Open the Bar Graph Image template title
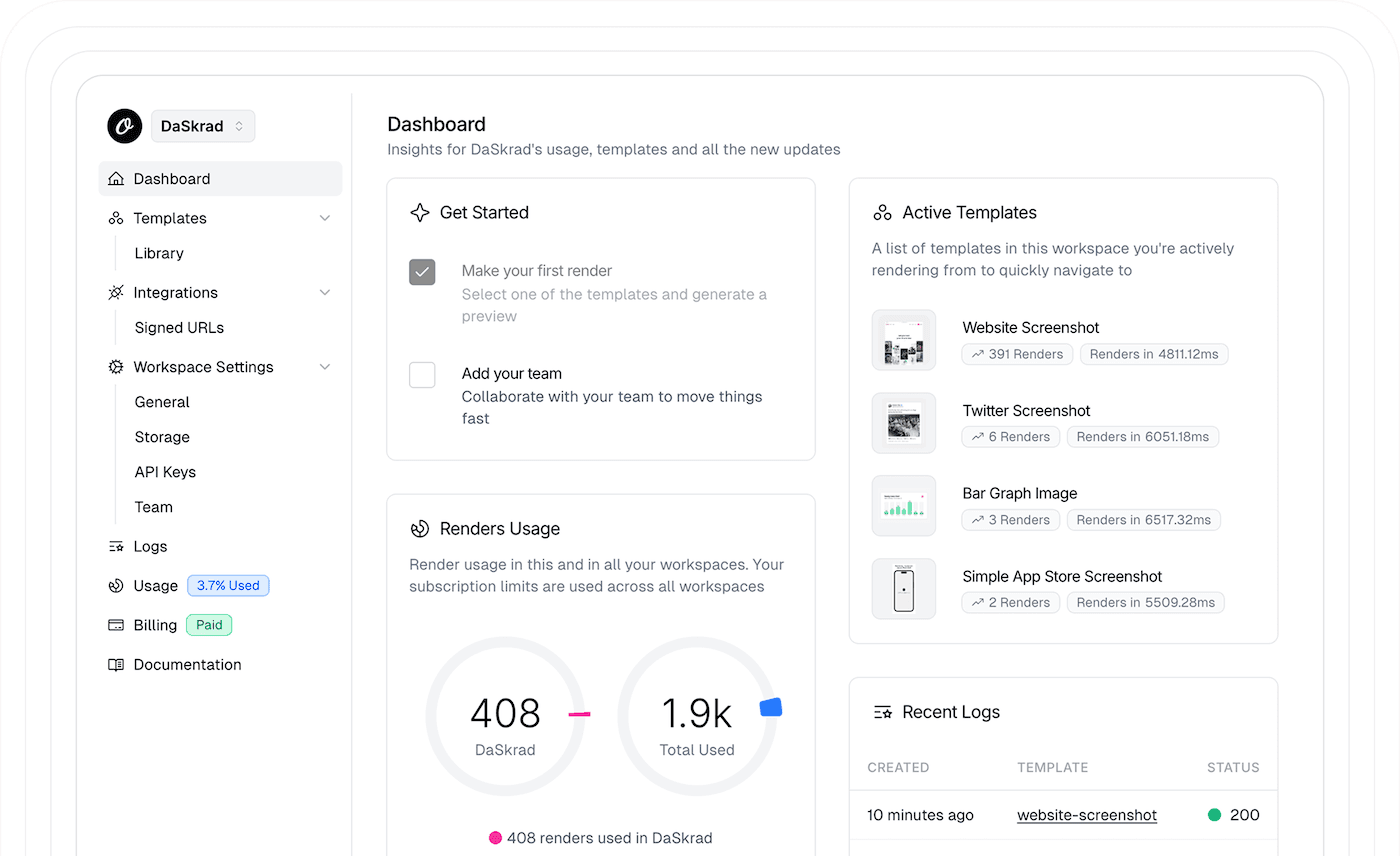The width and height of the screenshot is (1400, 856). 1020,494
